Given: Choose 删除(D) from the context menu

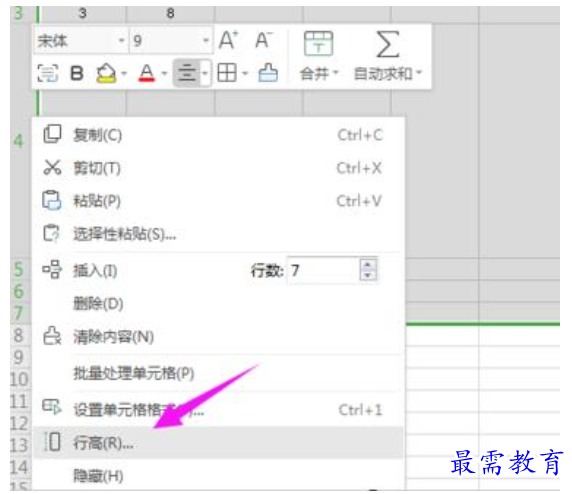Looking at the screenshot, I should pyautogui.click(x=219, y=304).
